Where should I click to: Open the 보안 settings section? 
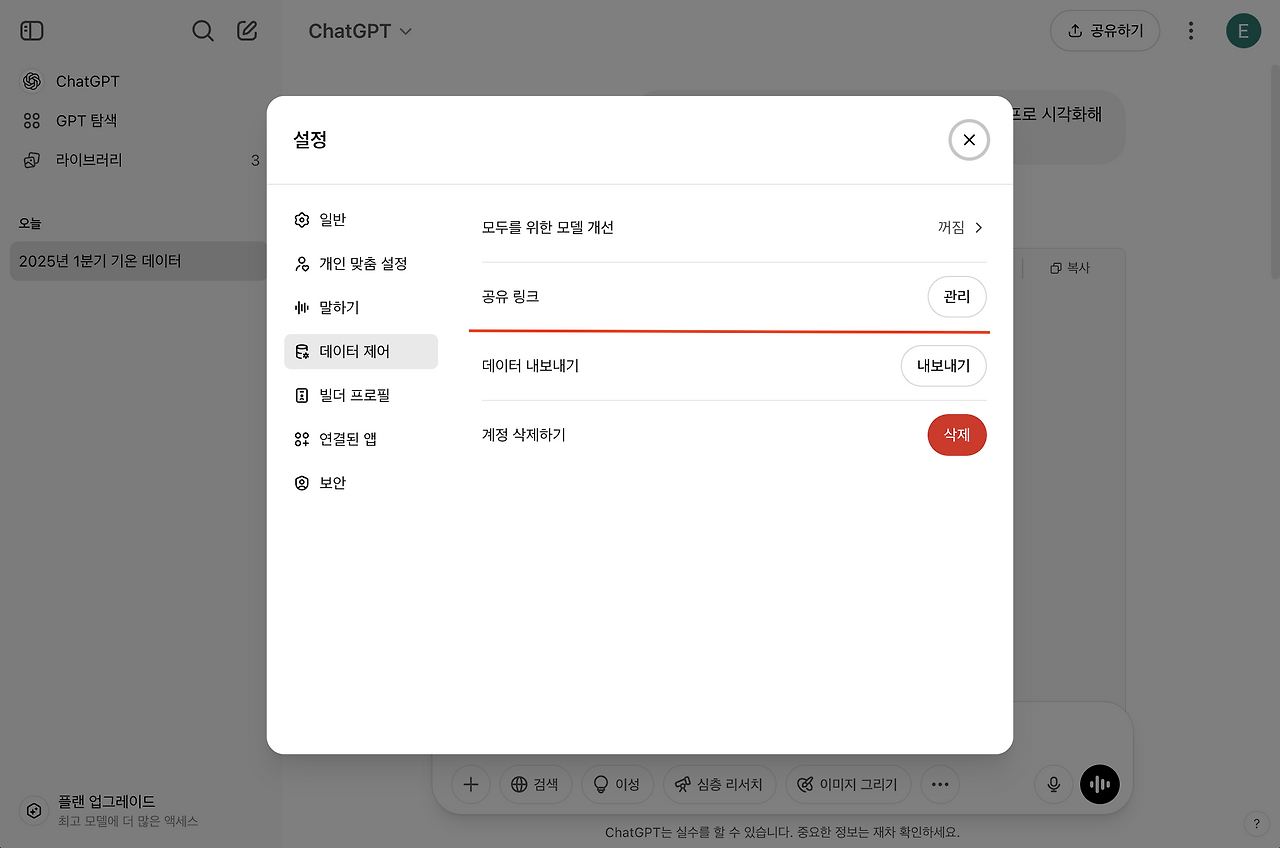[x=331, y=482]
